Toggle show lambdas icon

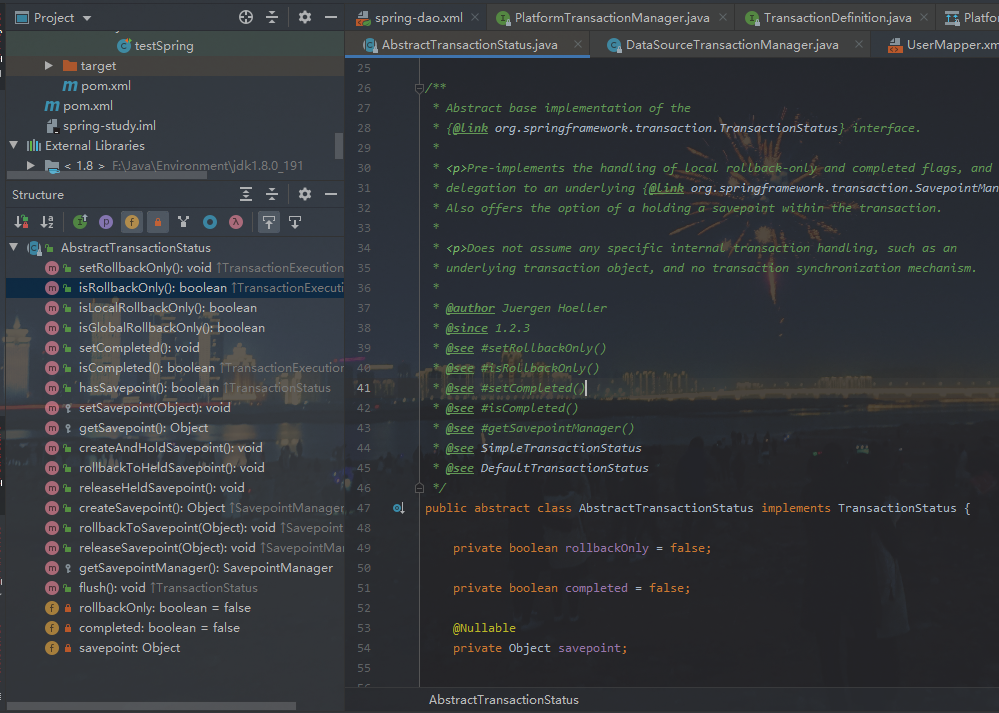pos(236,222)
